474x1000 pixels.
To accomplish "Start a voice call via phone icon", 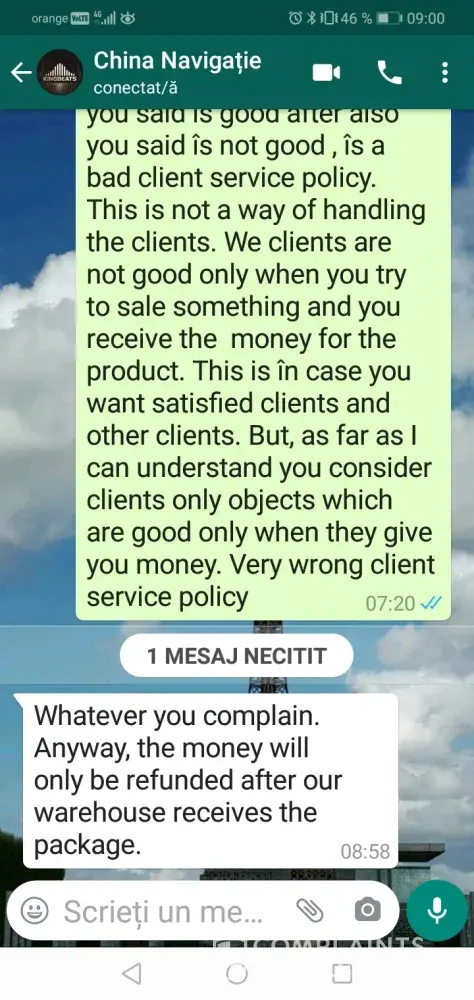I will pyautogui.click(x=390, y=73).
